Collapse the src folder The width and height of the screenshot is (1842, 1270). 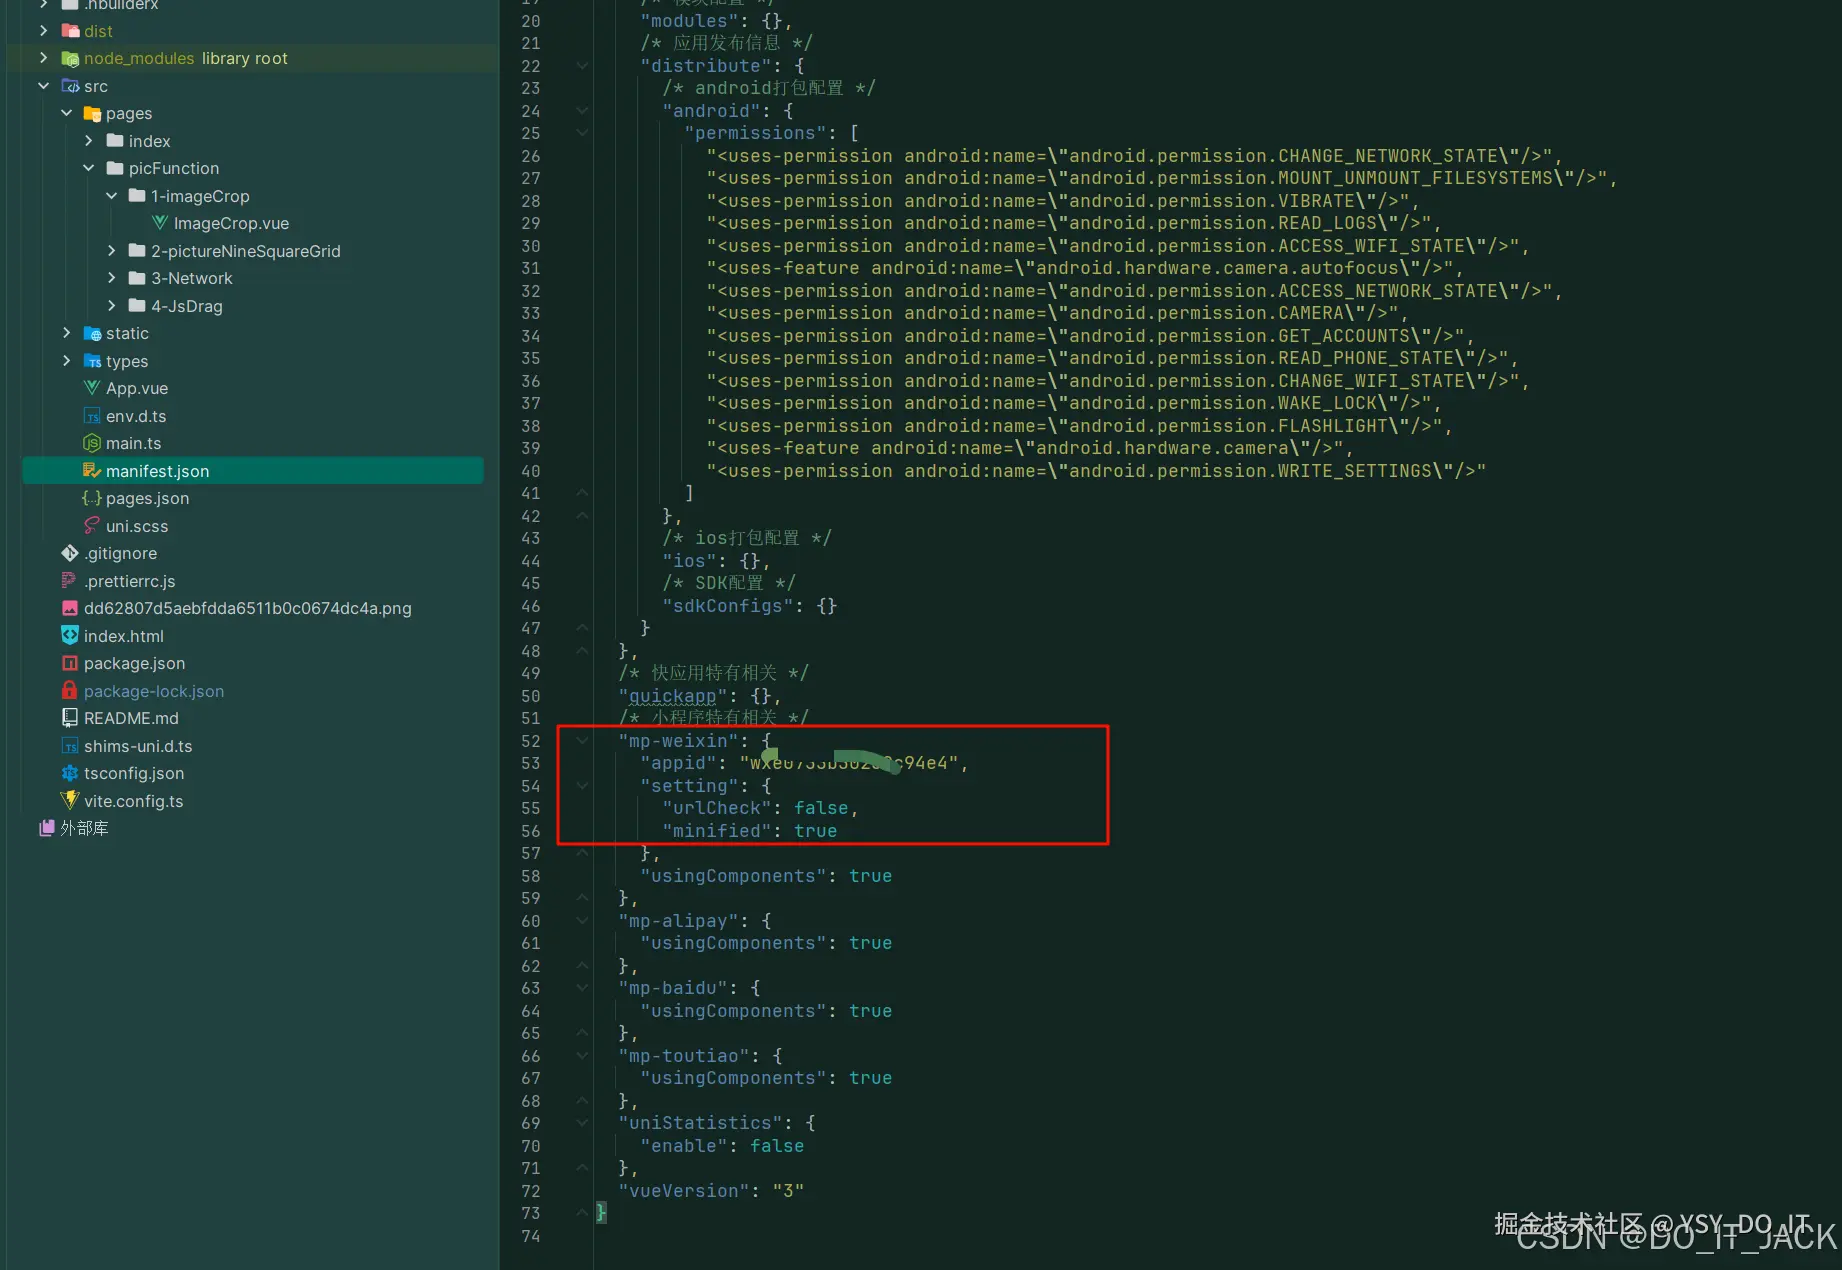point(43,86)
